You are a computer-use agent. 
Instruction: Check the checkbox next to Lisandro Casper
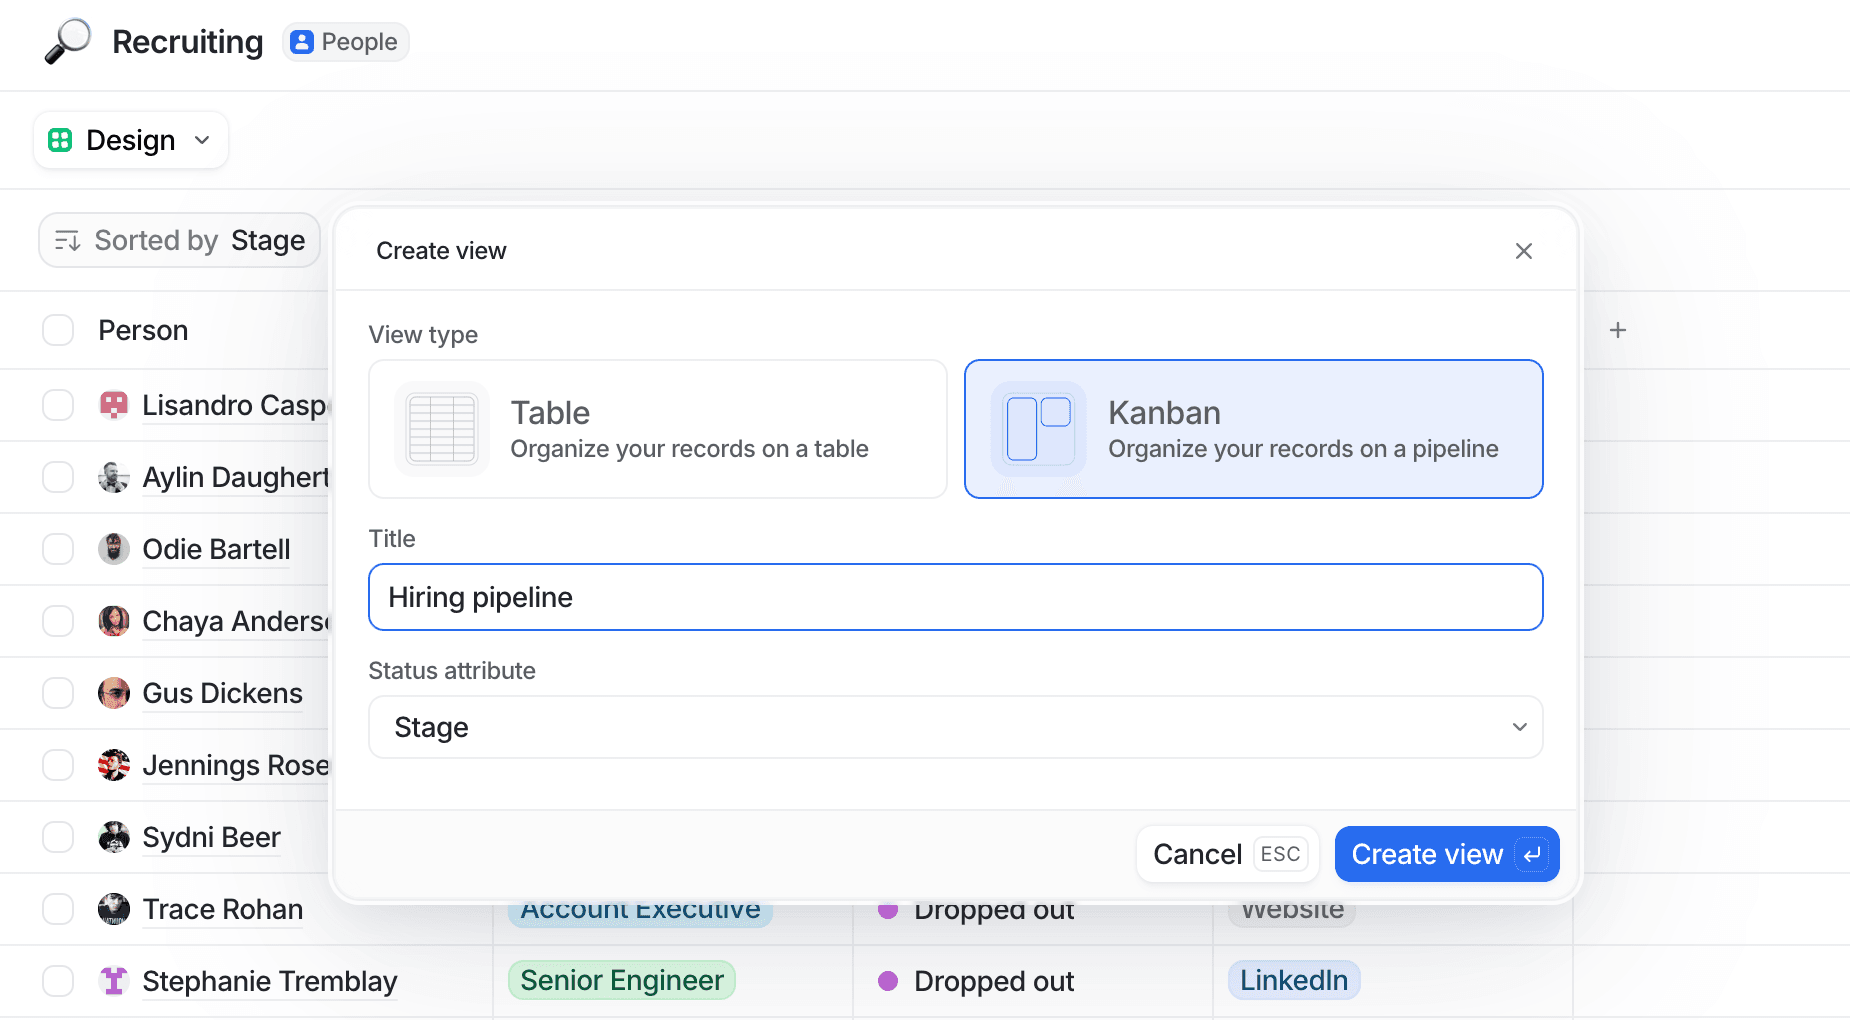58,405
